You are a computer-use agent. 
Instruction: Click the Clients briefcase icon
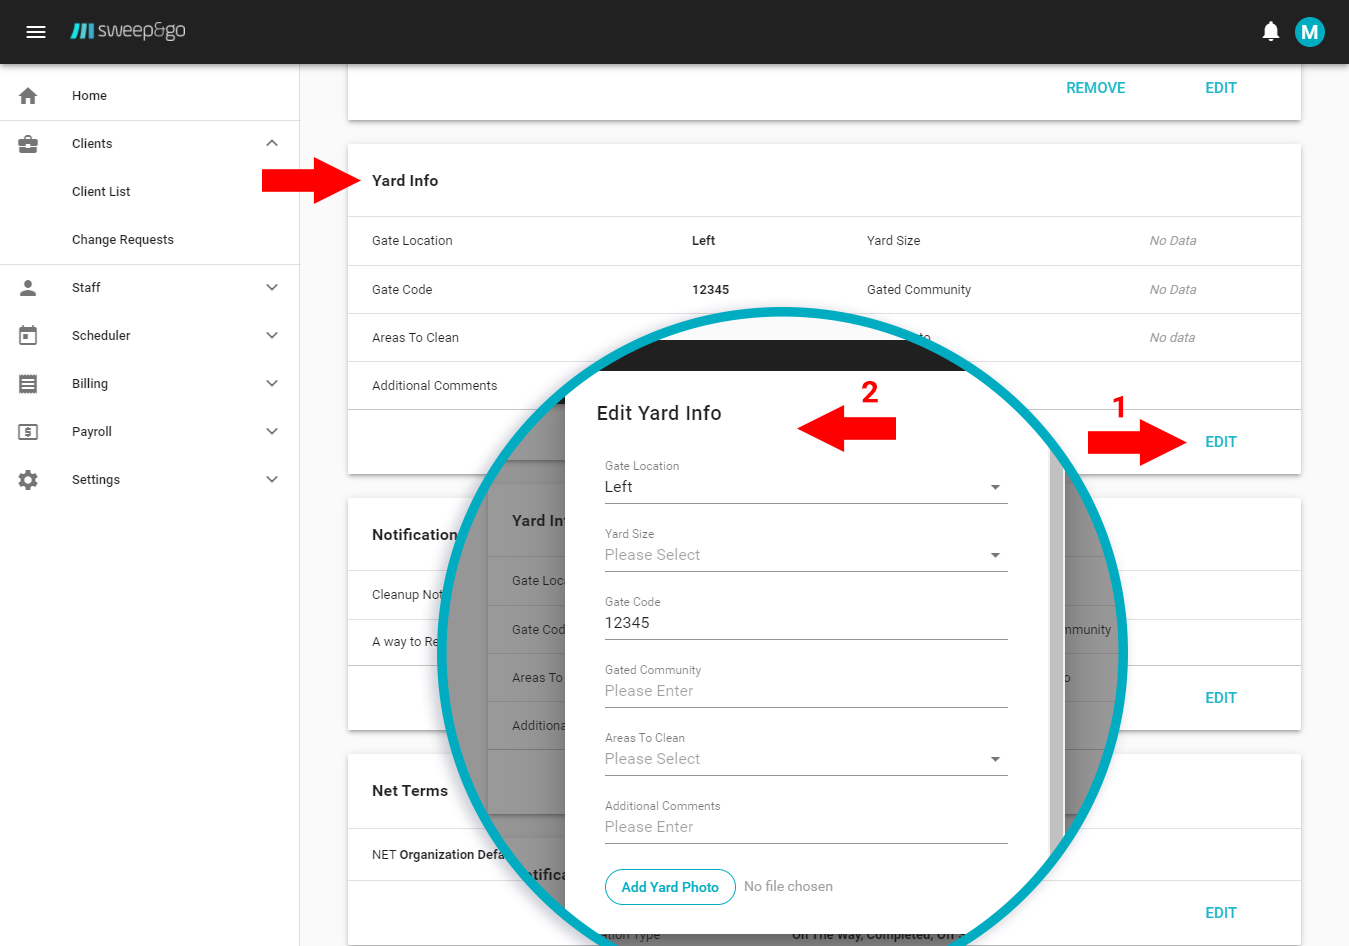coord(28,144)
